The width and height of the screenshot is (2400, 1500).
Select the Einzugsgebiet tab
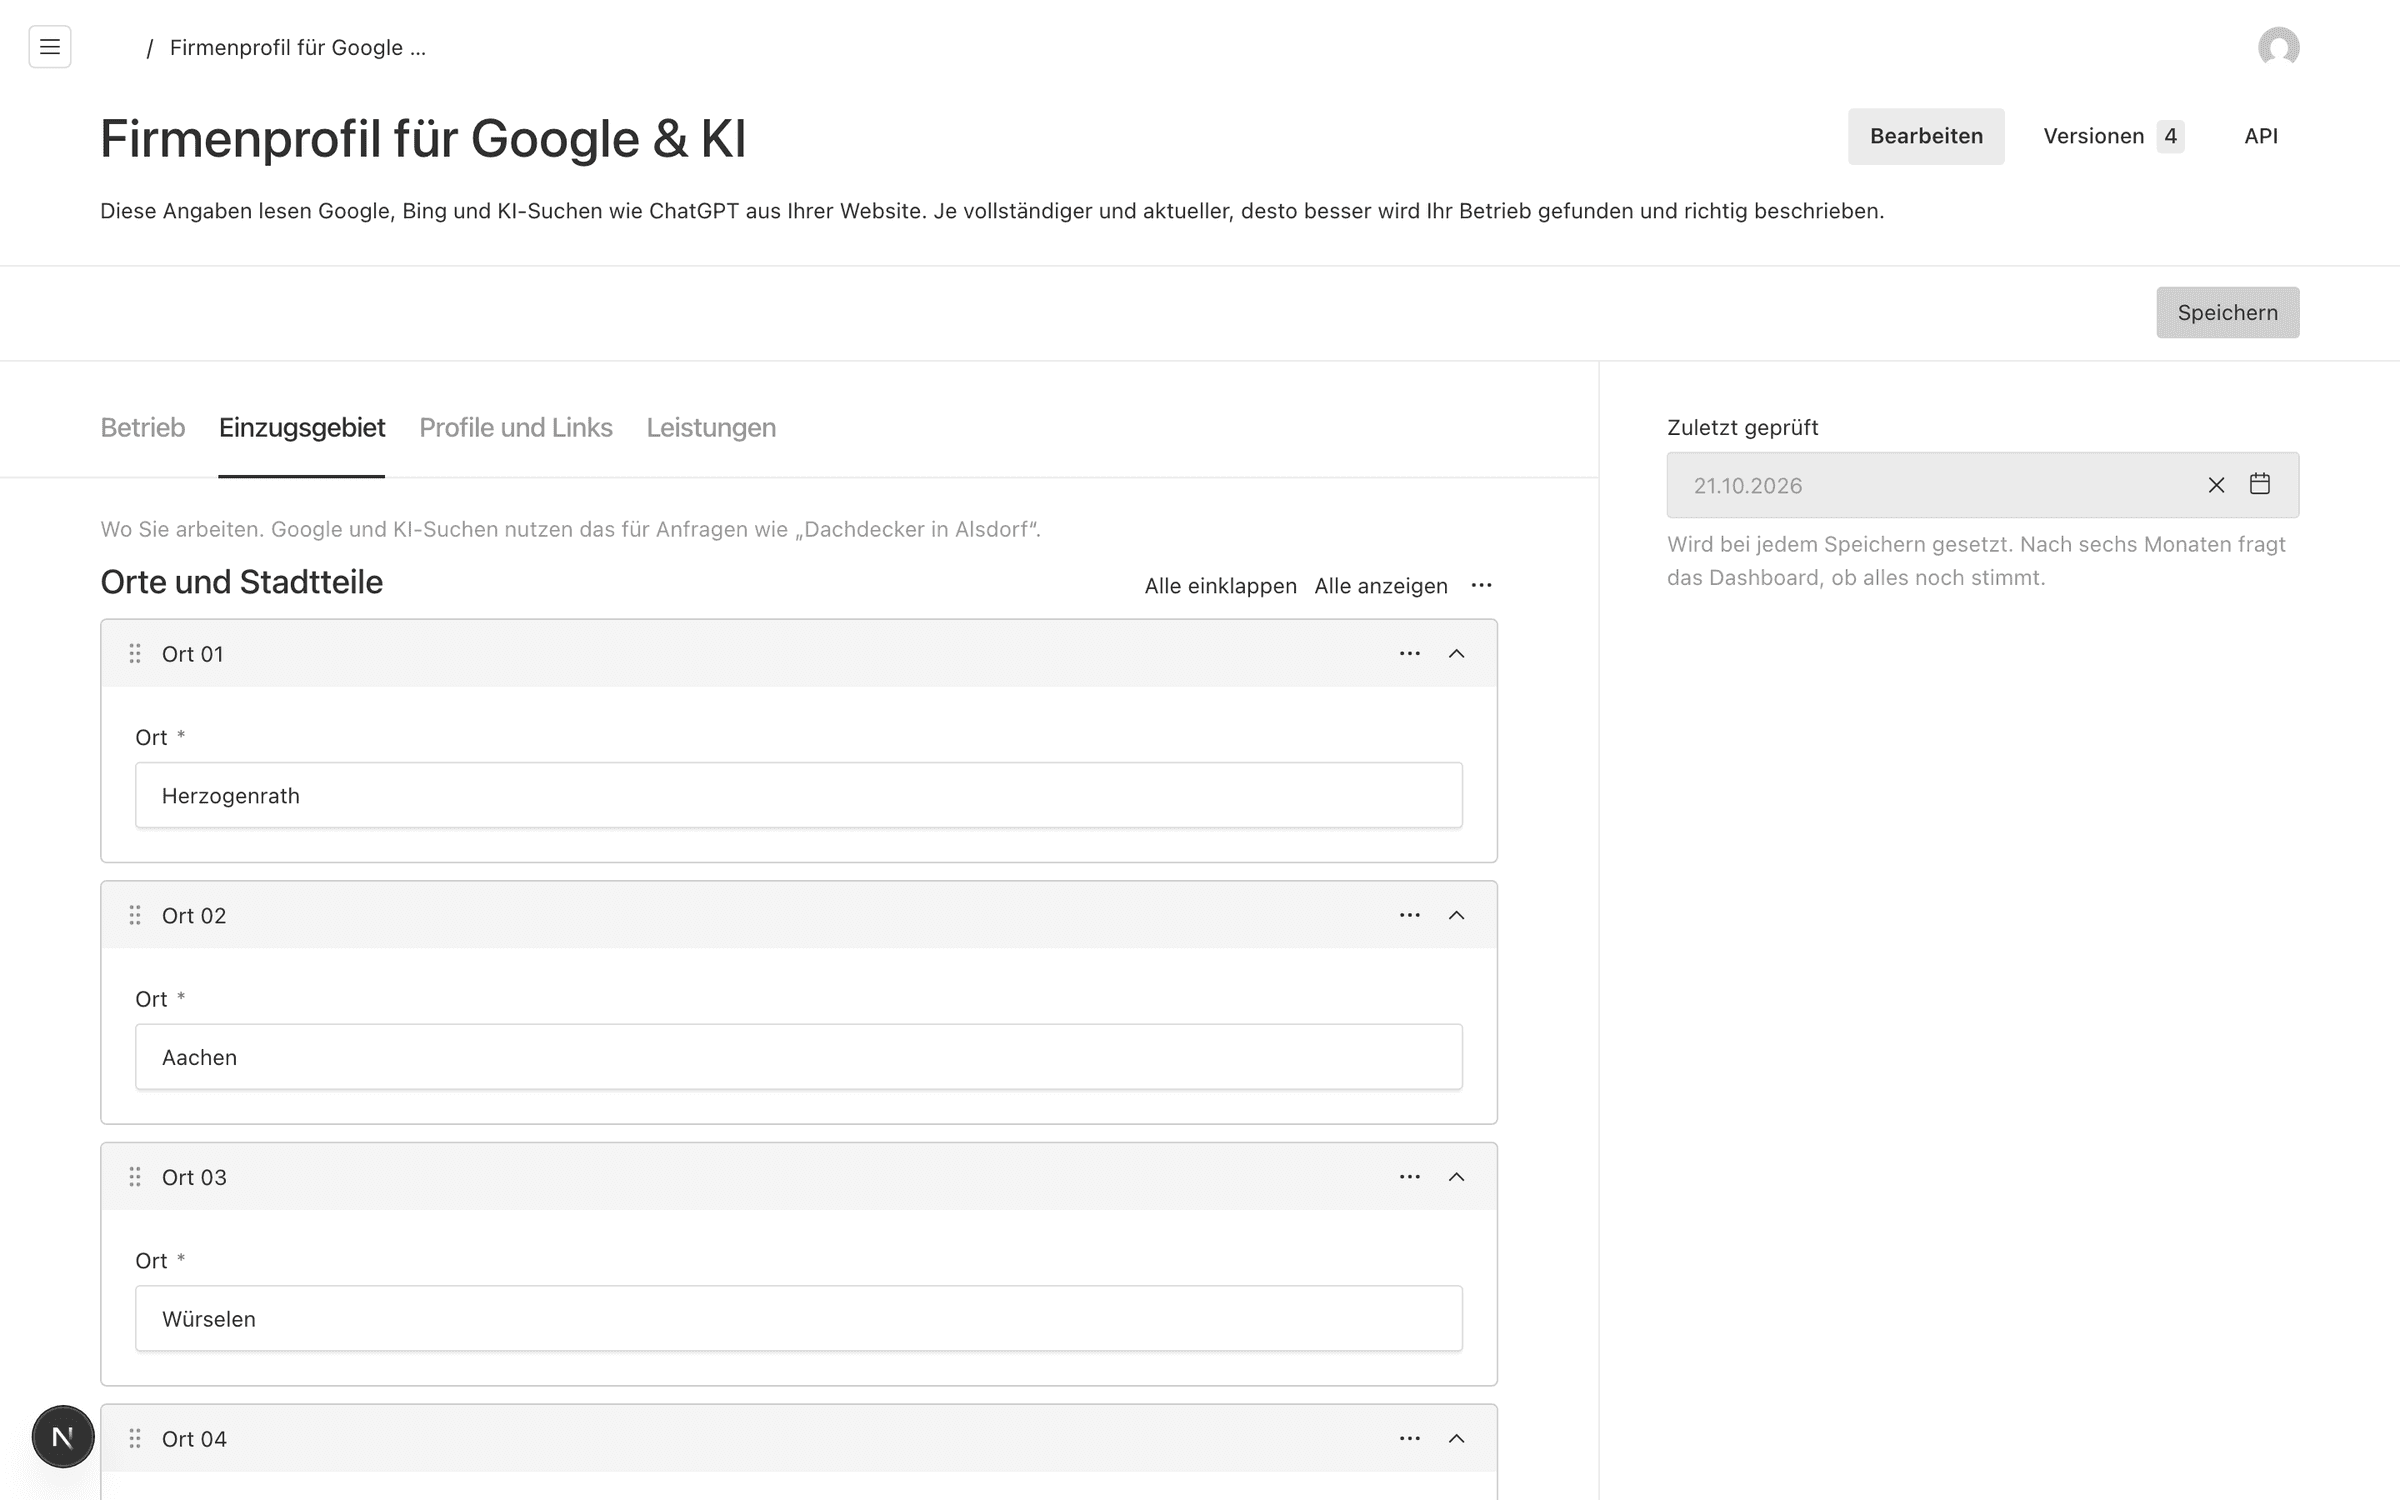(x=302, y=428)
